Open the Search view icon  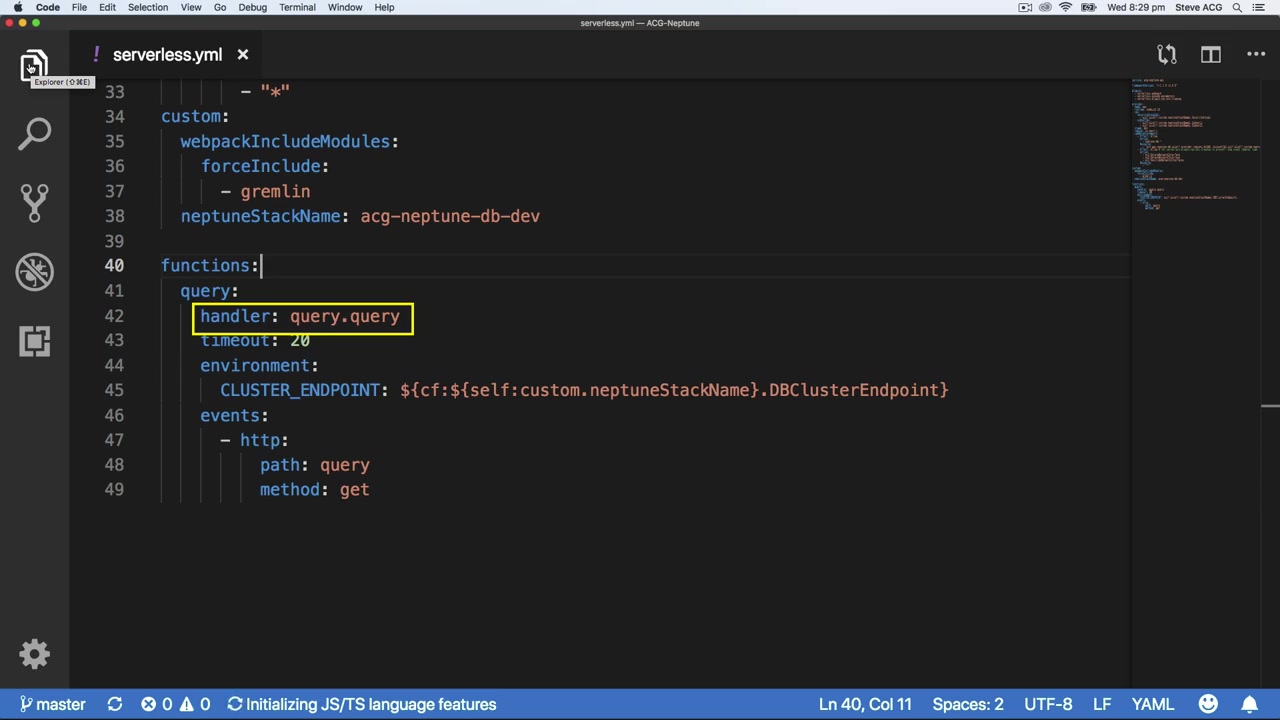[x=34, y=133]
